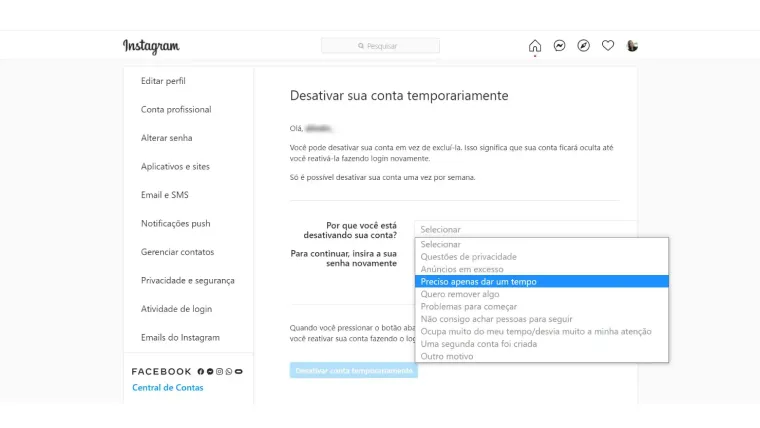
Task: Go to Alterar senha
Action: 167,138
